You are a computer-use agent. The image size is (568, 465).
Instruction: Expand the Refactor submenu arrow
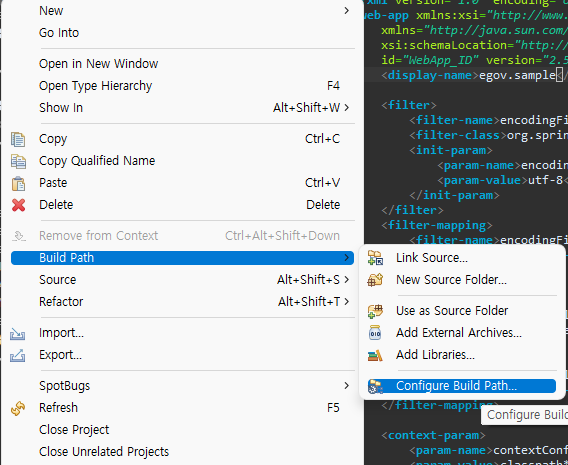coord(347,301)
